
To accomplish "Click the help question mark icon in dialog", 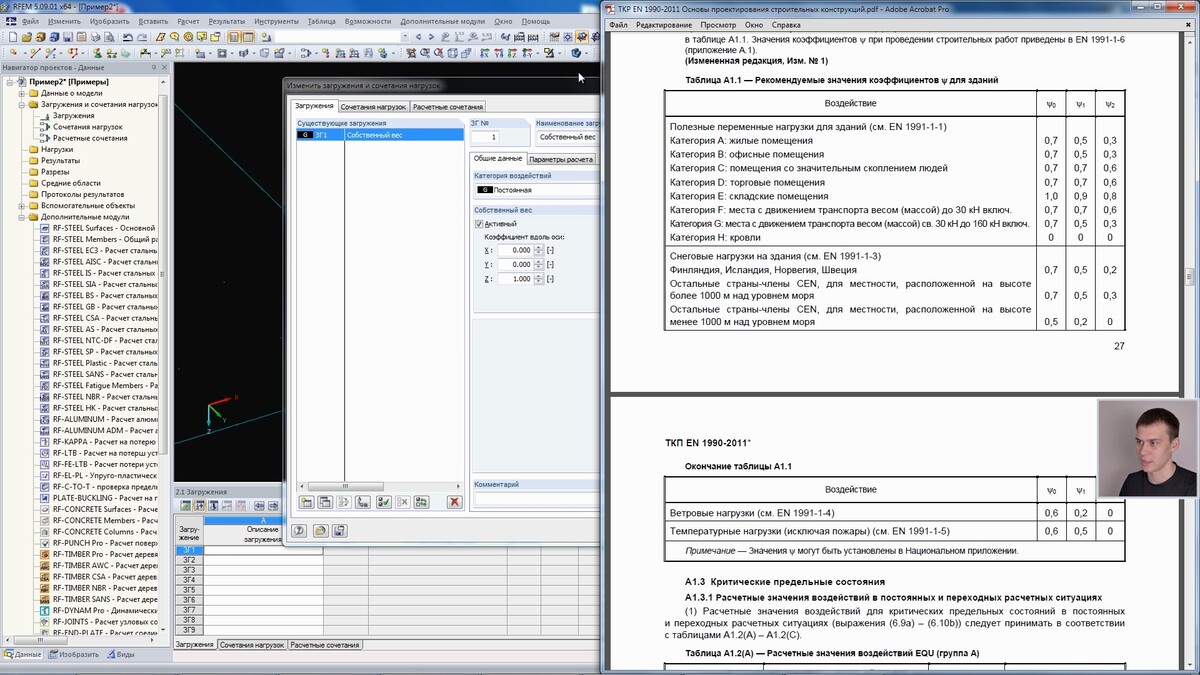I will click(x=299, y=531).
